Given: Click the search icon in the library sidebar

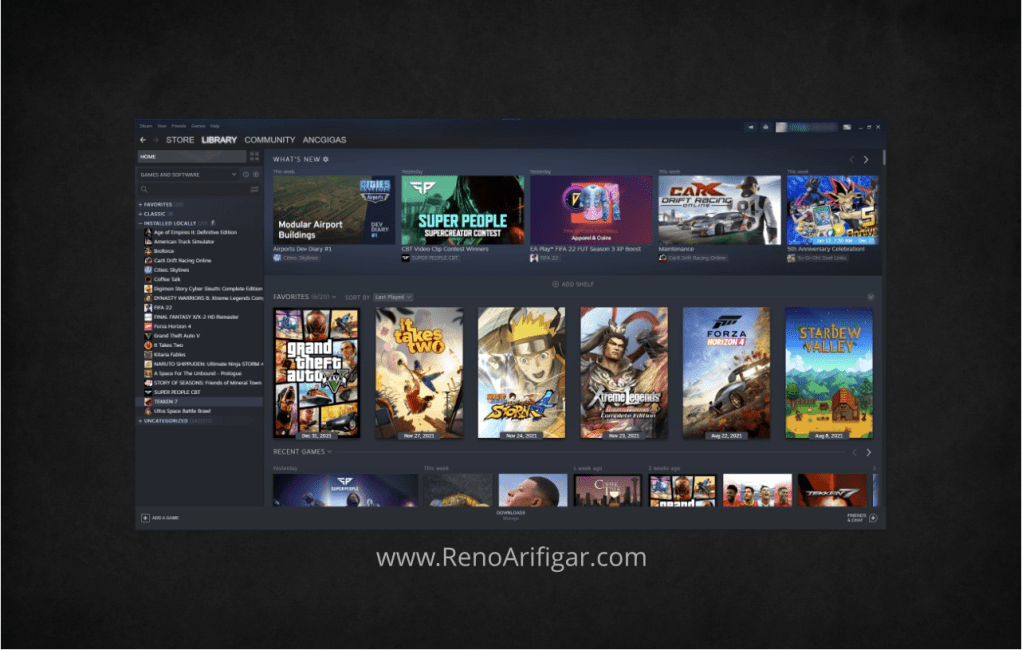Looking at the screenshot, I should click(x=143, y=188).
